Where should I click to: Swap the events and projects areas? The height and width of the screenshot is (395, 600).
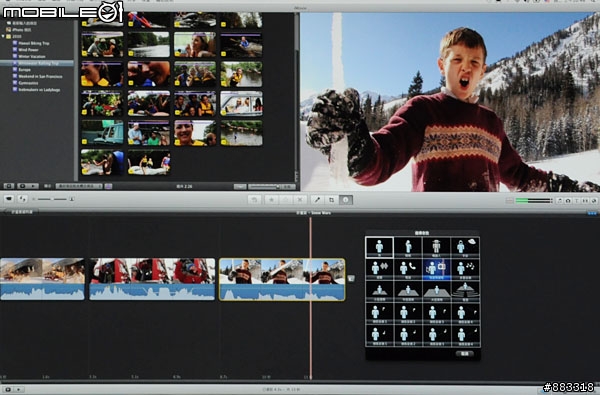pyautogui.click(x=23, y=199)
